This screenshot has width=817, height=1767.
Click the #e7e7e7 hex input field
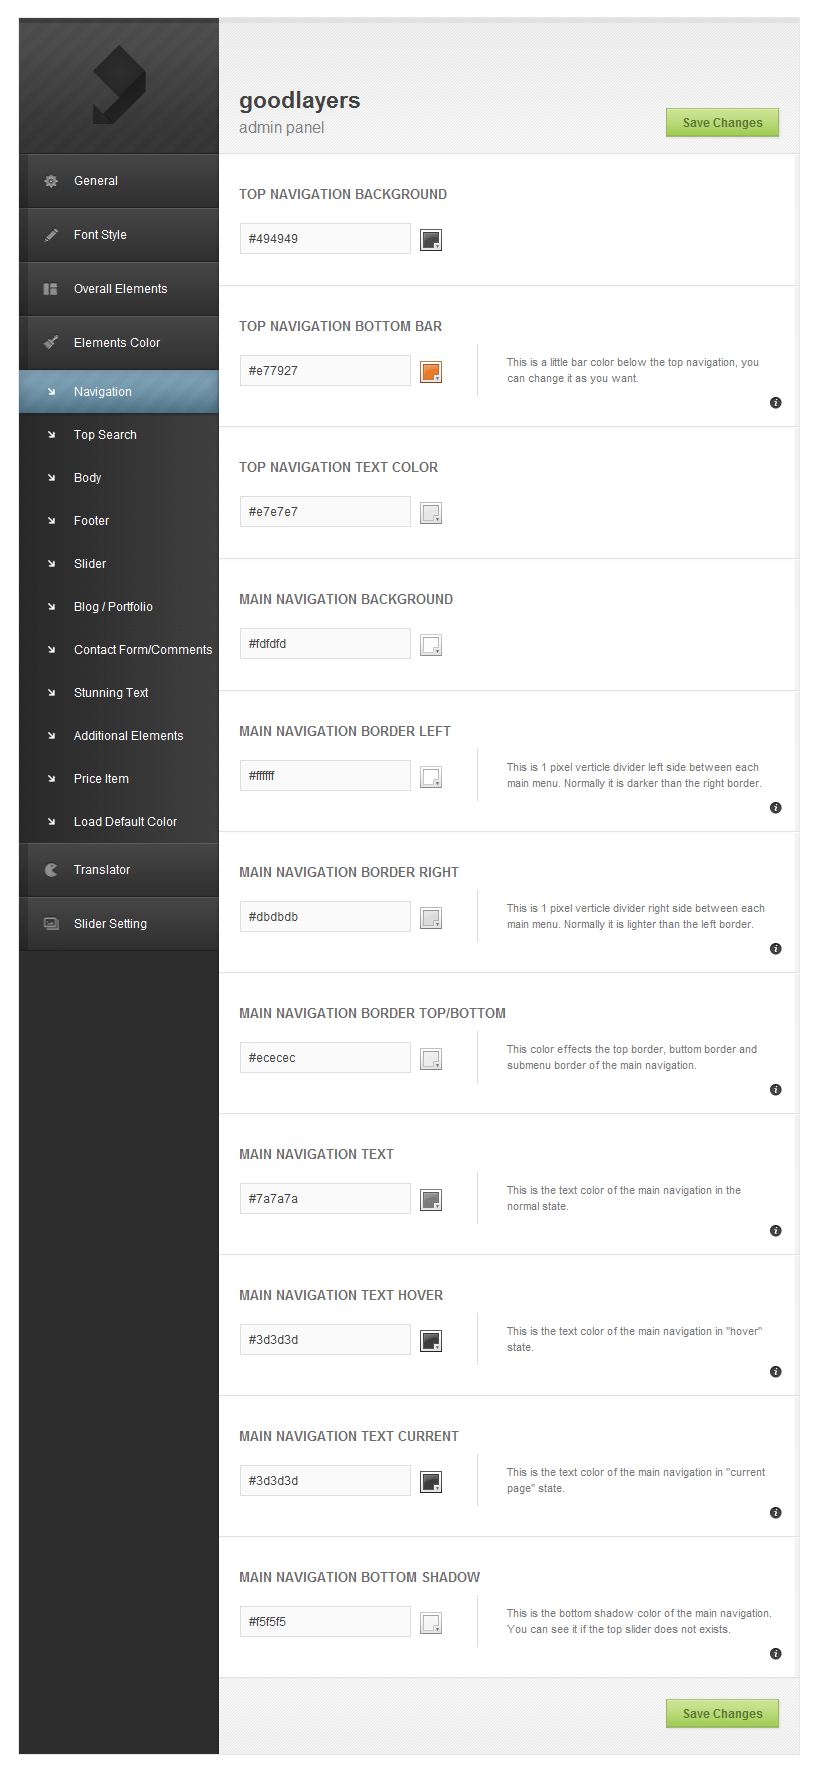click(325, 512)
